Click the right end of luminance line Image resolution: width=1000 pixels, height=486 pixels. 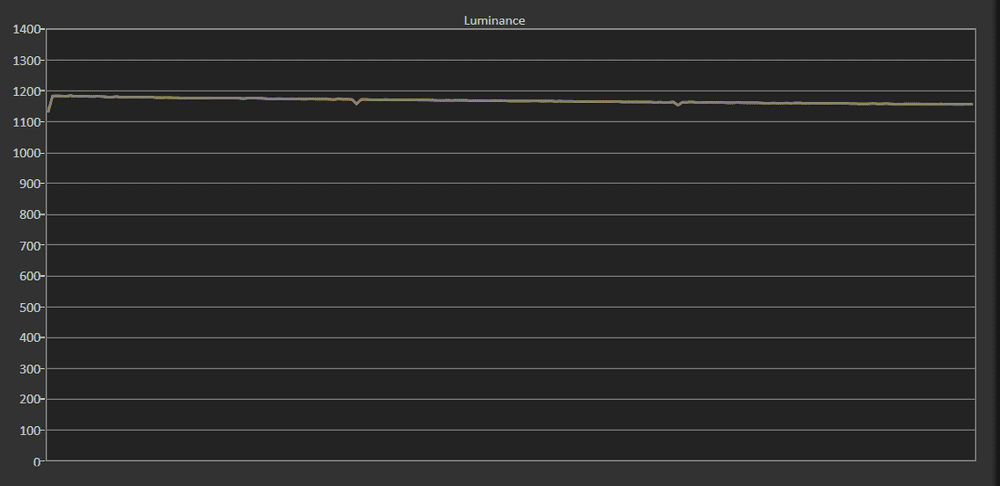(x=971, y=104)
